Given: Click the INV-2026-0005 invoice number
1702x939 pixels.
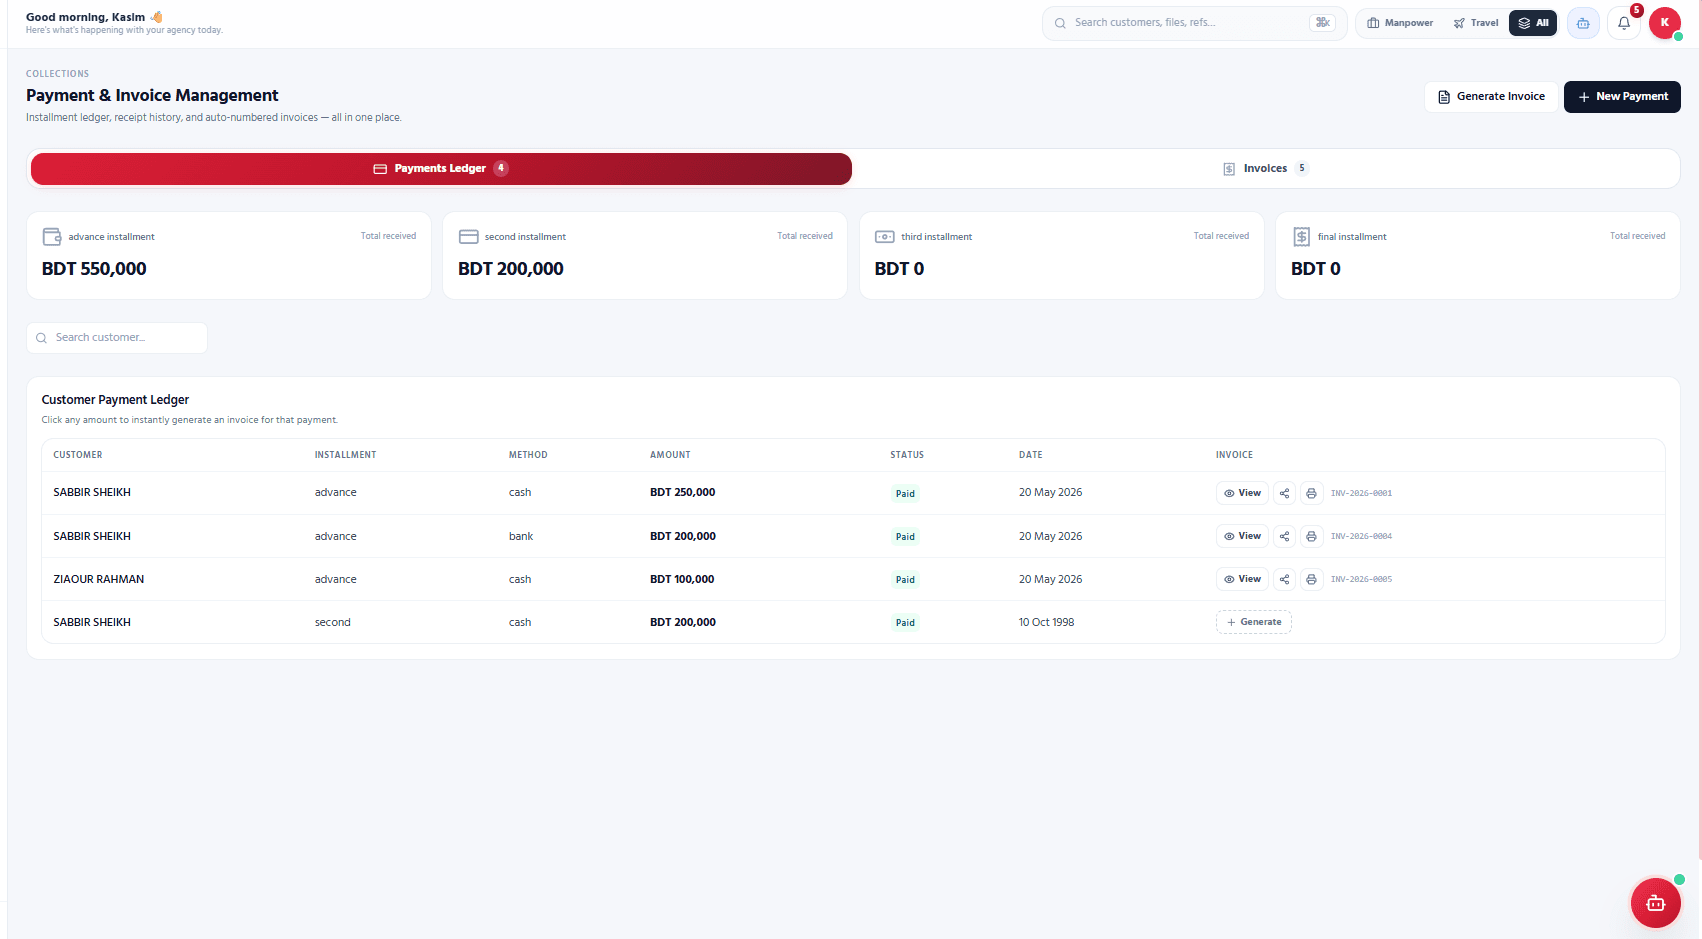Looking at the screenshot, I should 1361,580.
